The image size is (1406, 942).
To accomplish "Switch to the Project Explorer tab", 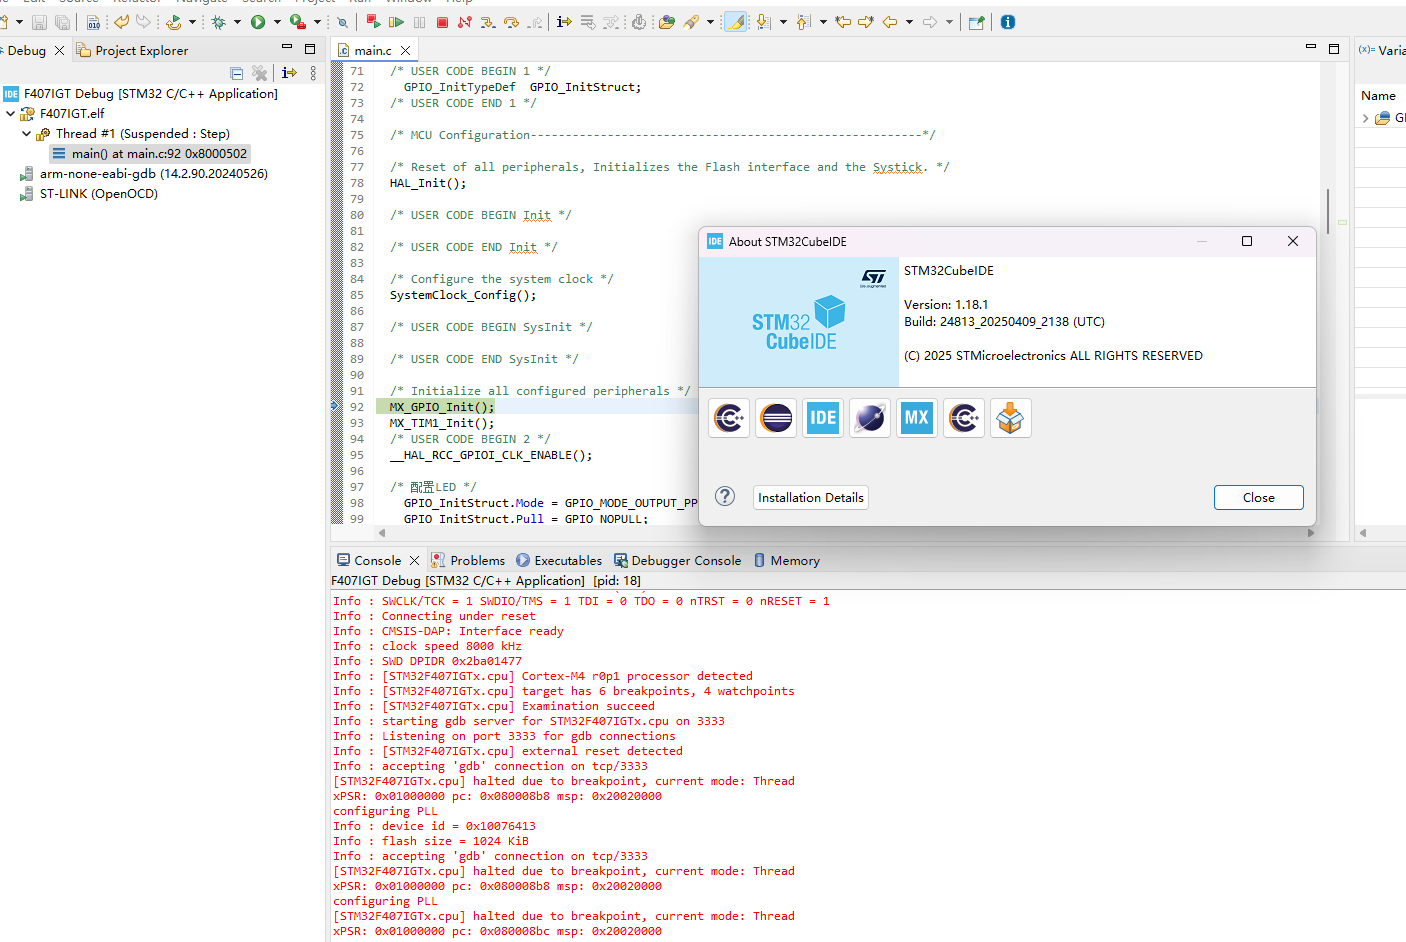I will 132,50.
